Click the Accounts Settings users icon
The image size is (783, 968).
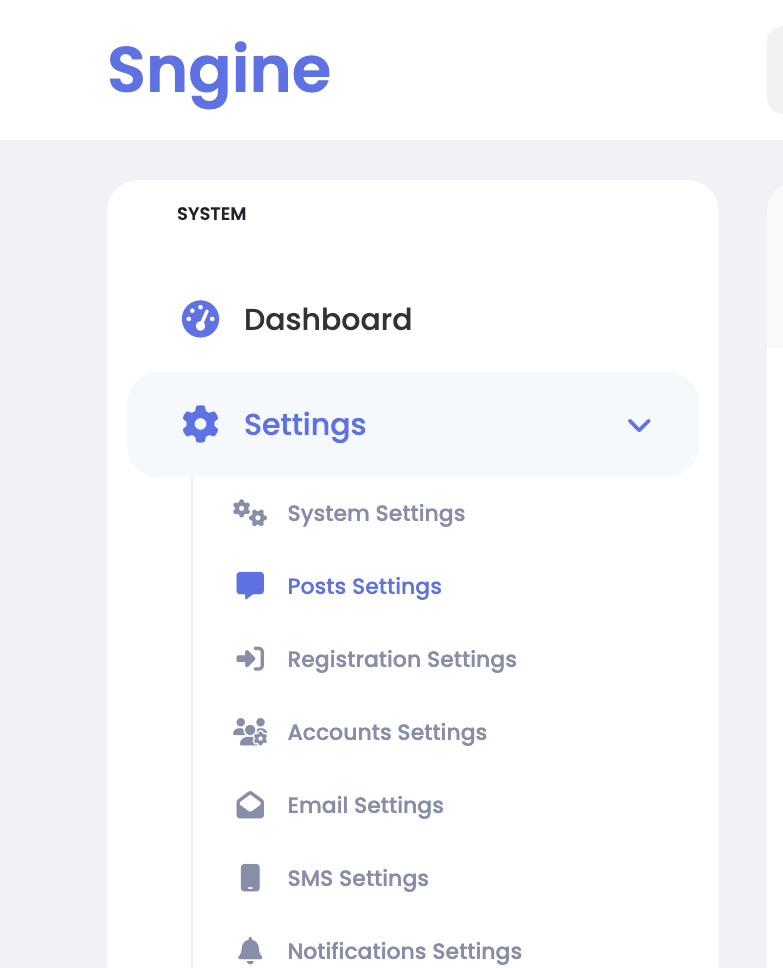250,732
